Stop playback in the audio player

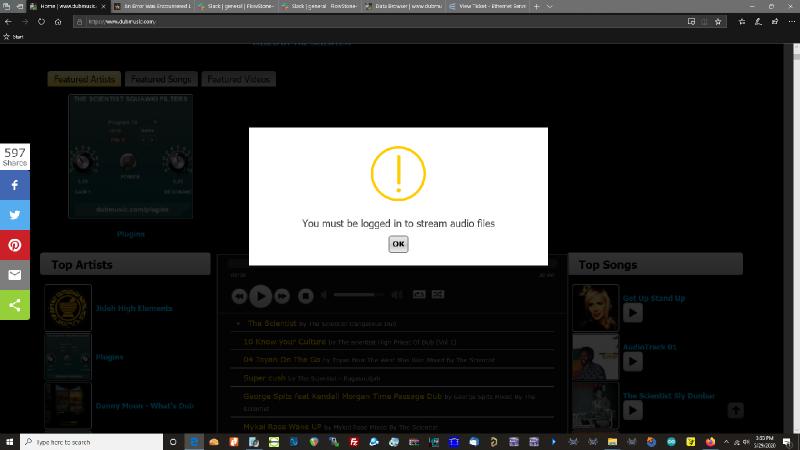click(306, 296)
